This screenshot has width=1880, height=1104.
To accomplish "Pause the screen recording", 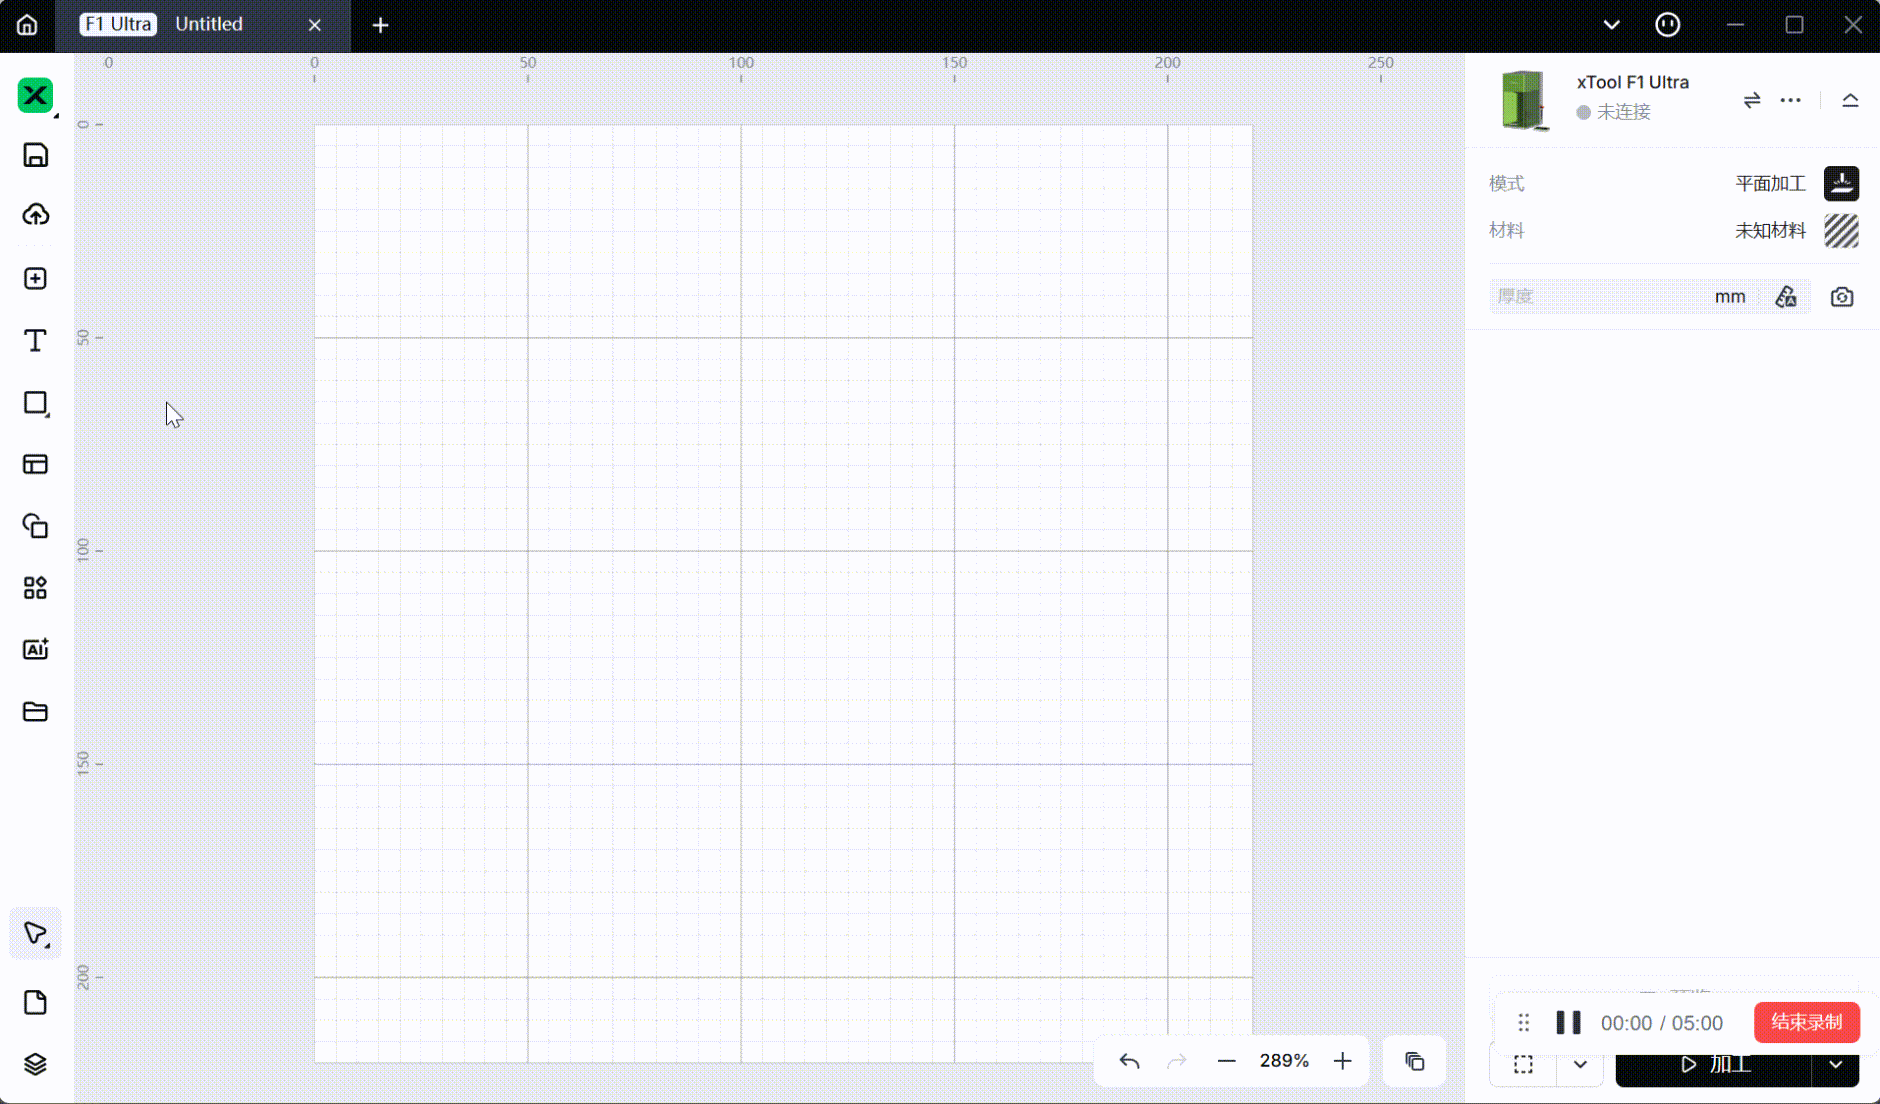I will [x=1567, y=1022].
